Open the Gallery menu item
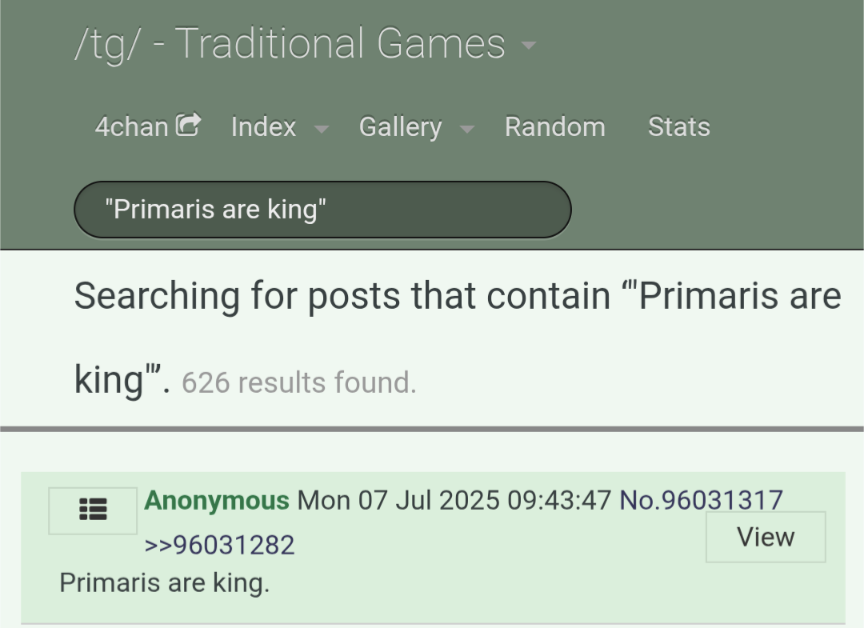Screen dimensions: 864x628 [x=401, y=128]
